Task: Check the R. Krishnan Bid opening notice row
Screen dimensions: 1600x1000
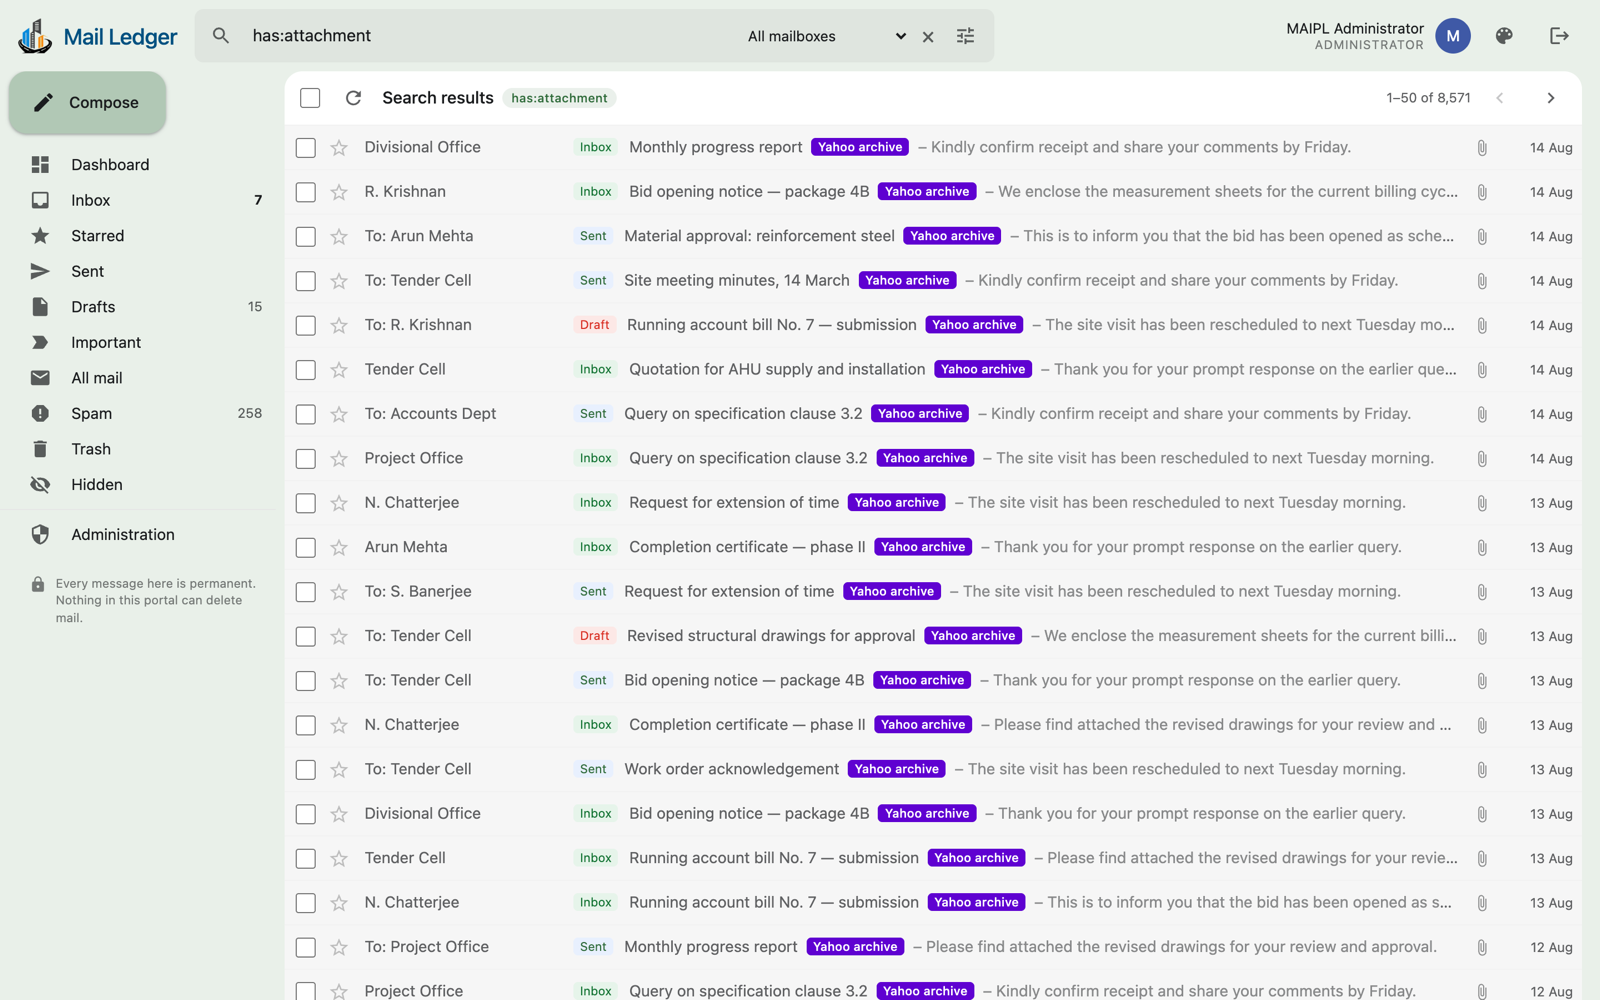Action: click(306, 192)
